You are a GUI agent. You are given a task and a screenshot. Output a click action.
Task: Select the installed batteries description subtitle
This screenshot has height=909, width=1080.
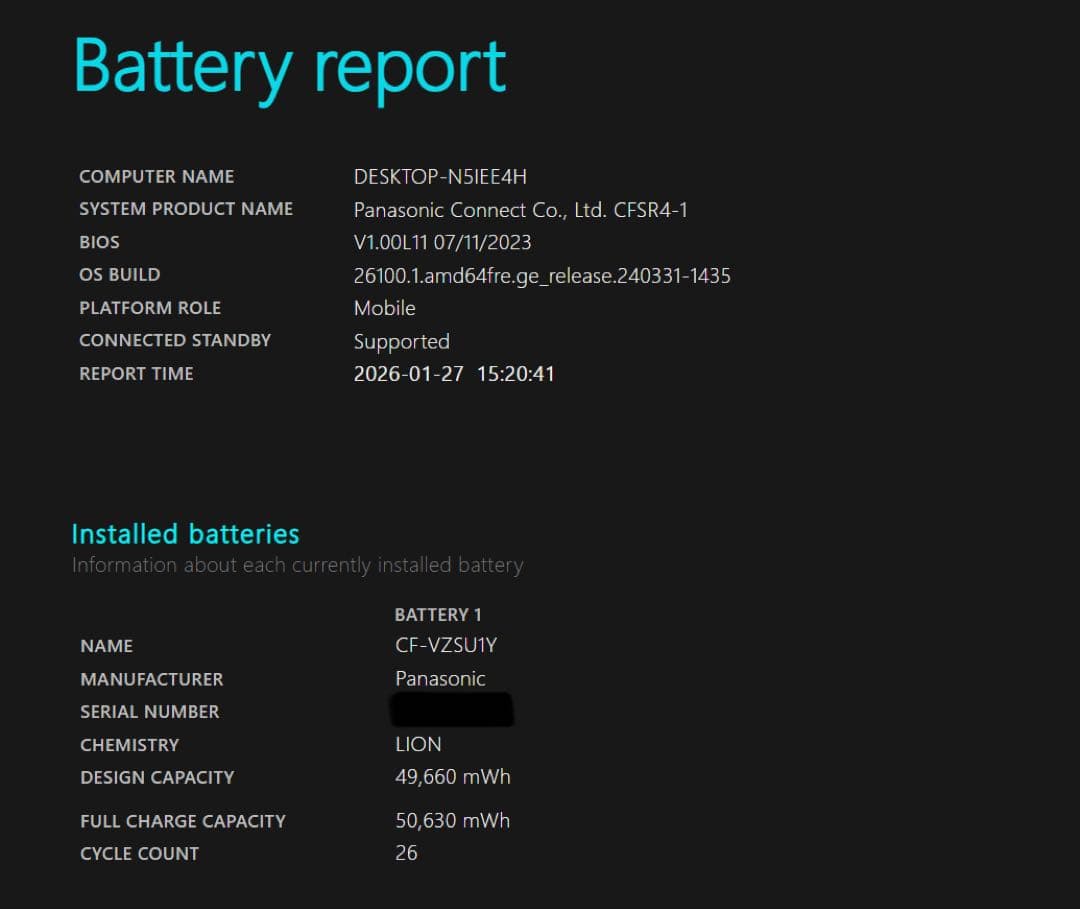297,565
